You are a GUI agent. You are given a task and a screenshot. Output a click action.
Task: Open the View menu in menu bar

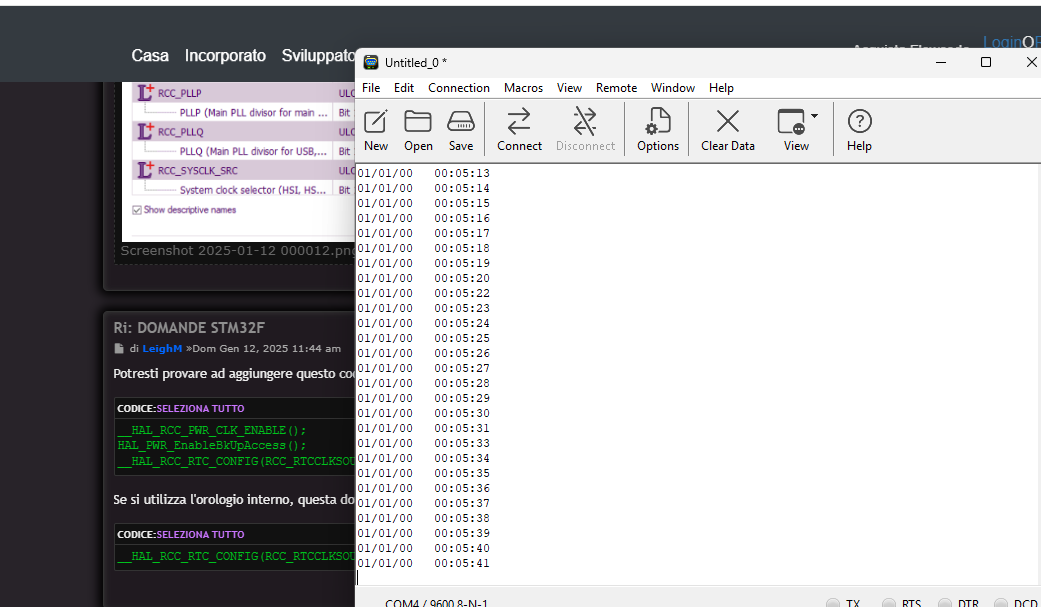pos(569,88)
